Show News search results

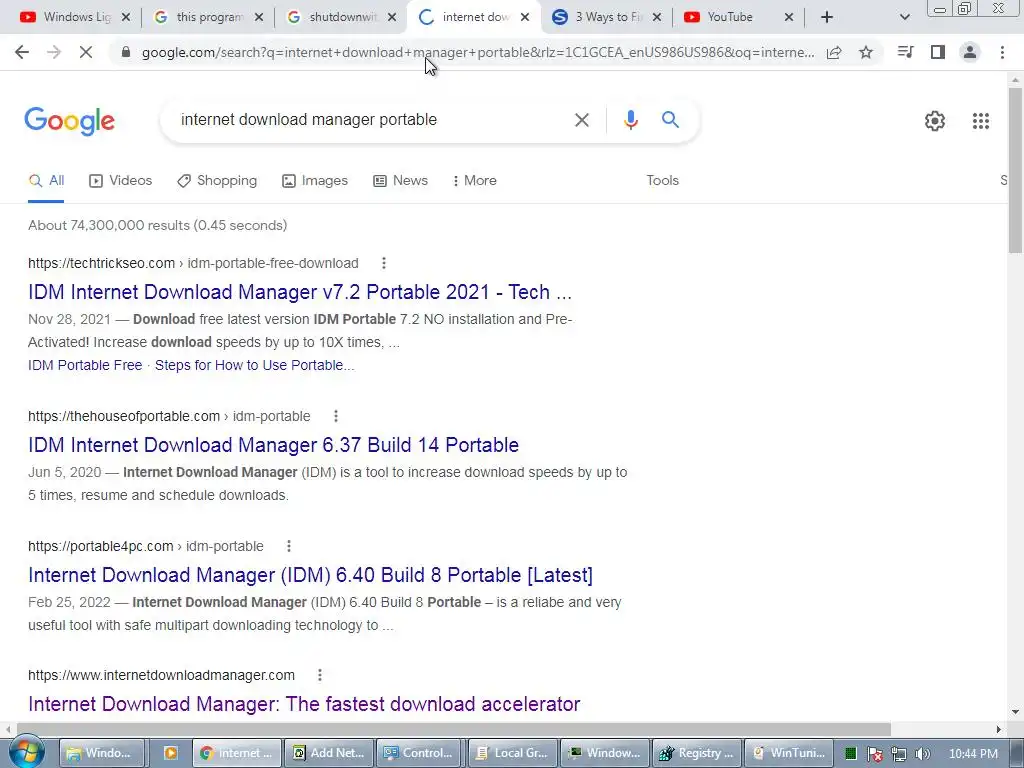[x=400, y=181]
